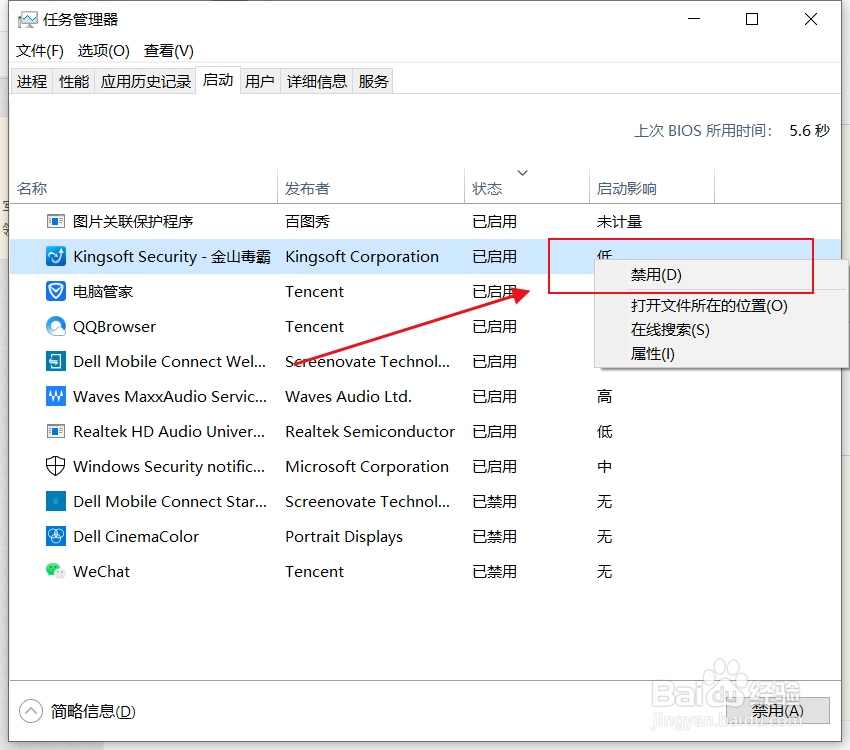The height and width of the screenshot is (750, 850).
Task: Click the 电脑管家 shield icon
Action: click(x=55, y=292)
